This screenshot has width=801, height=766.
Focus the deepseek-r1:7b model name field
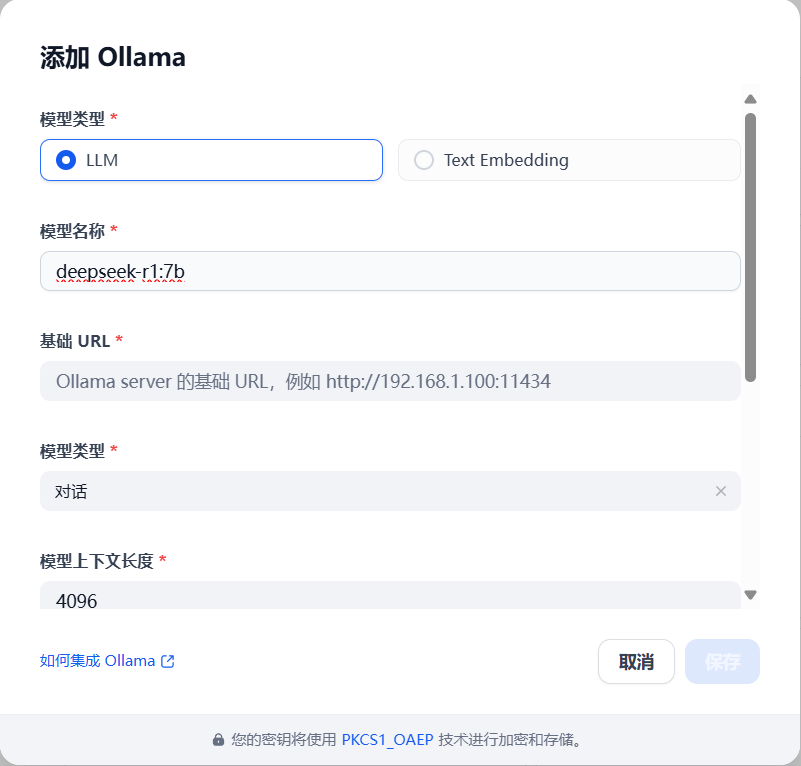tap(390, 270)
